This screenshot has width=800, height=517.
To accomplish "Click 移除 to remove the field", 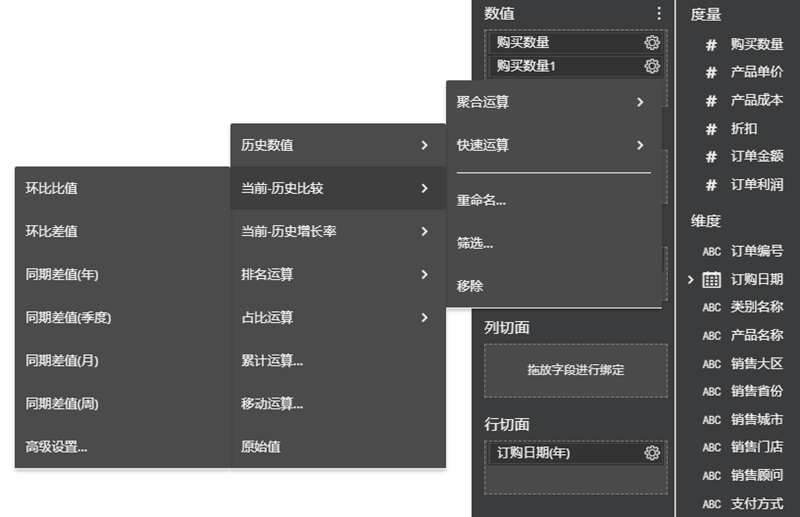I will pyautogui.click(x=470, y=286).
